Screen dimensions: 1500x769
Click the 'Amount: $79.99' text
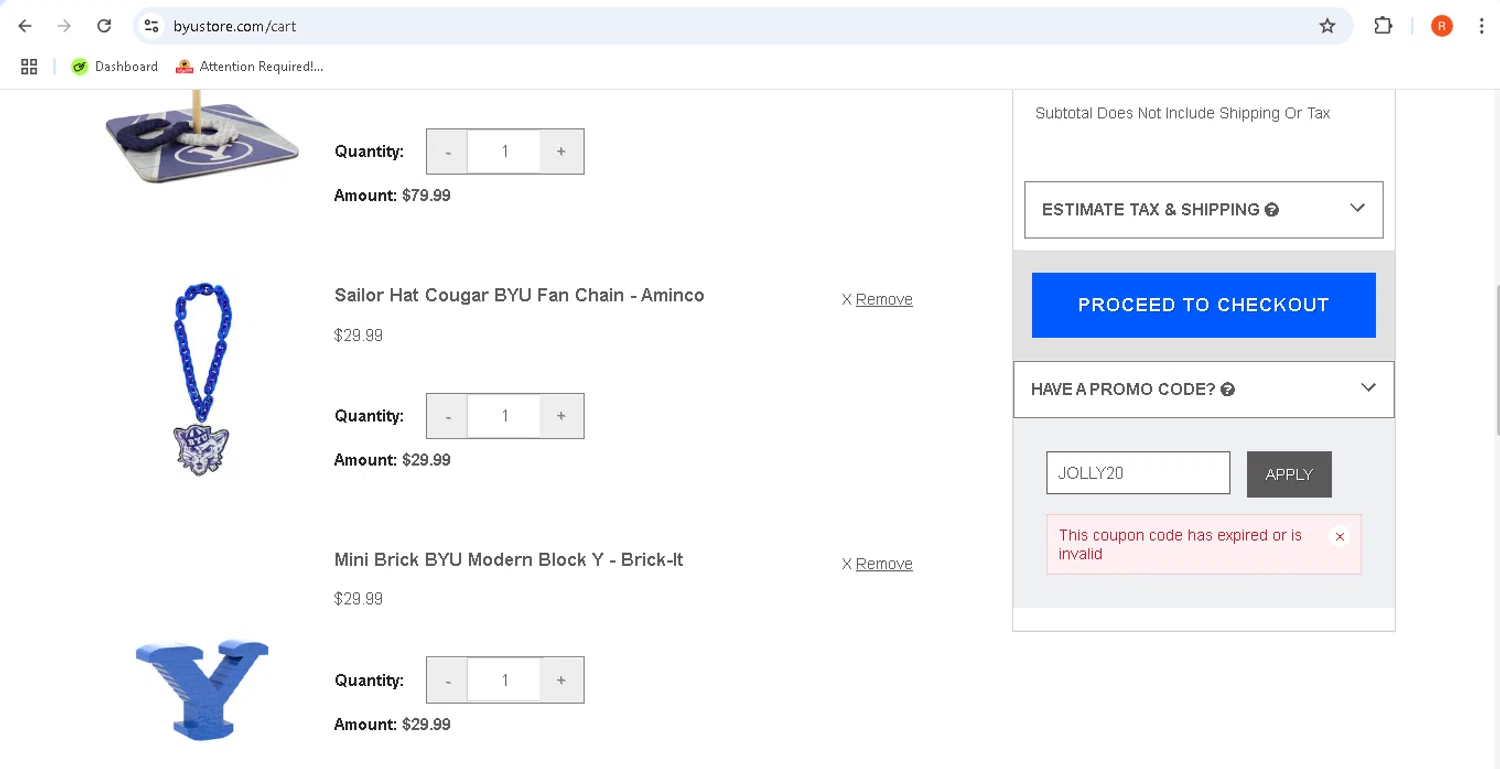(x=392, y=195)
